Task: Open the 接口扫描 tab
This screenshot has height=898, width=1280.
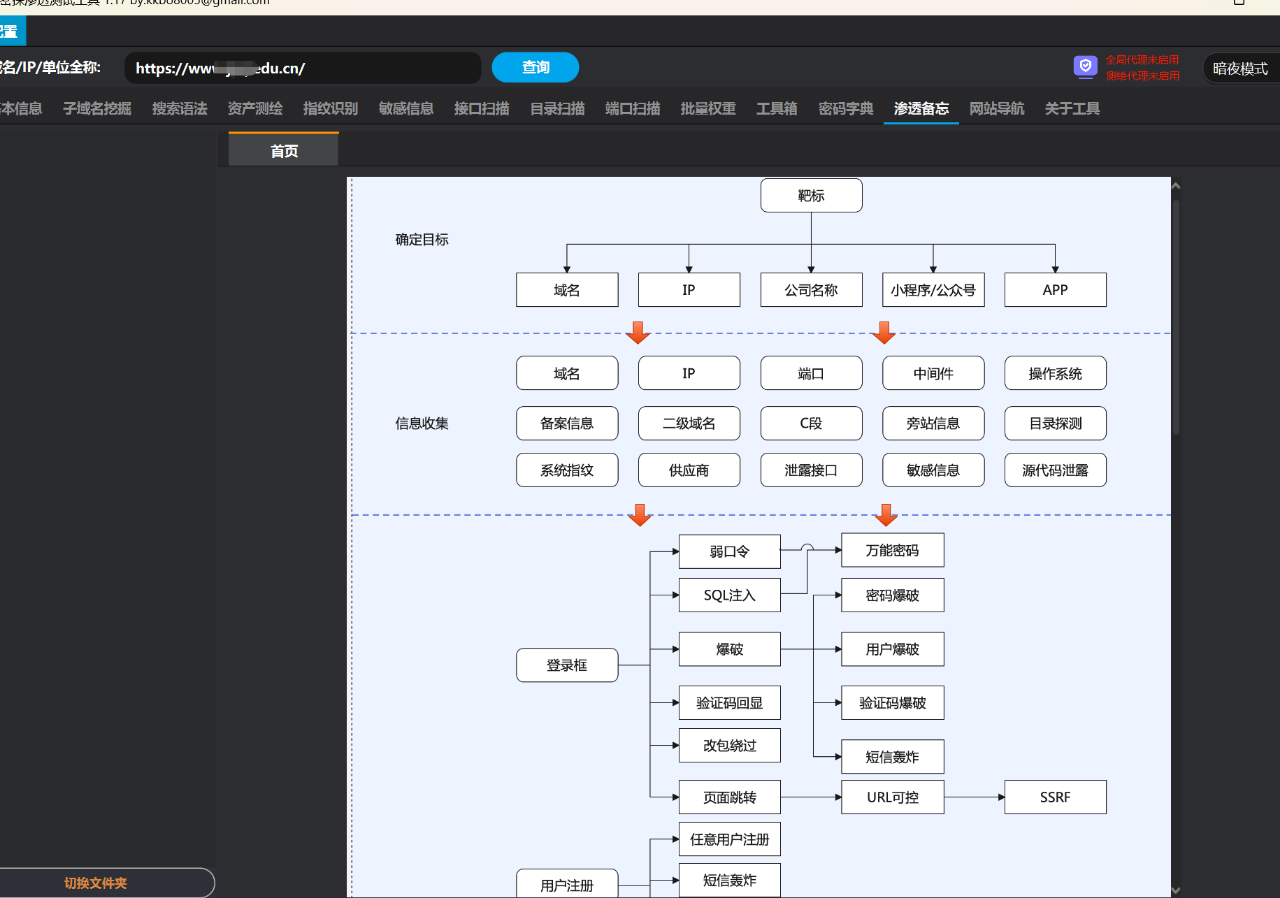Action: pos(481,108)
